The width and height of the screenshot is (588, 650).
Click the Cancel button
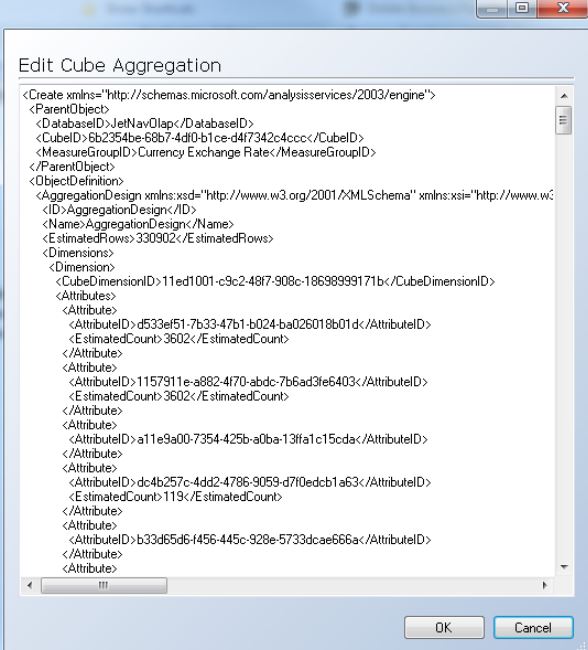(x=533, y=627)
